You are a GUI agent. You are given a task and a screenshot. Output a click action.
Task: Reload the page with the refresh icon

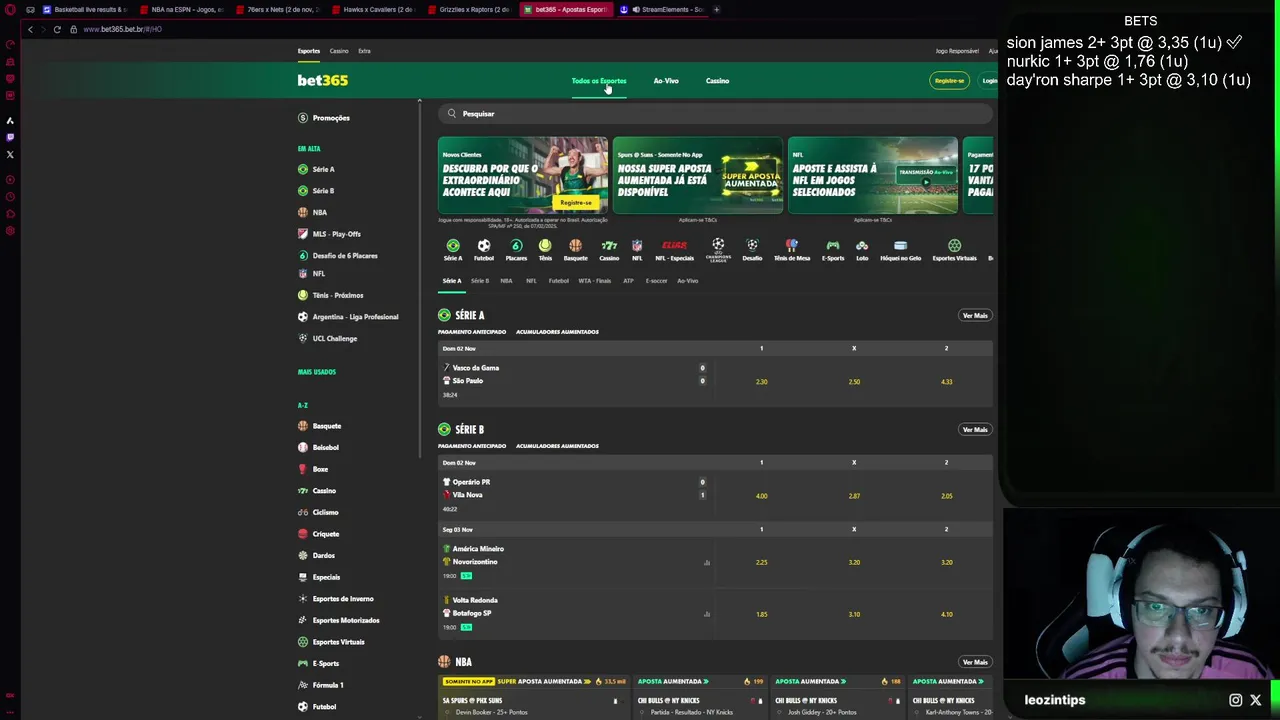click(x=57, y=29)
